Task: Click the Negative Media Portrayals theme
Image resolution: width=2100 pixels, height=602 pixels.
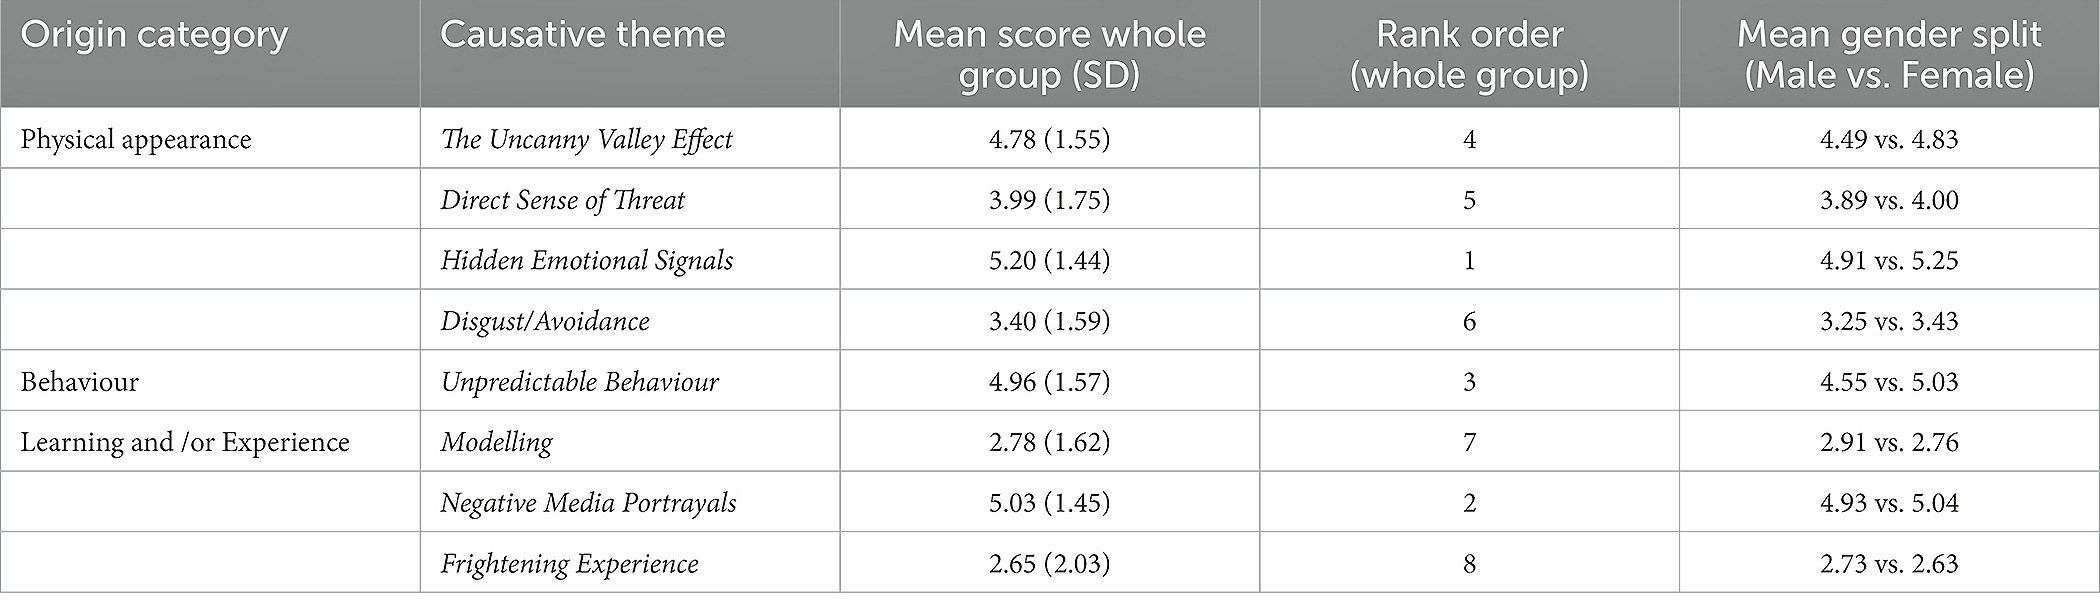Action: pos(588,503)
